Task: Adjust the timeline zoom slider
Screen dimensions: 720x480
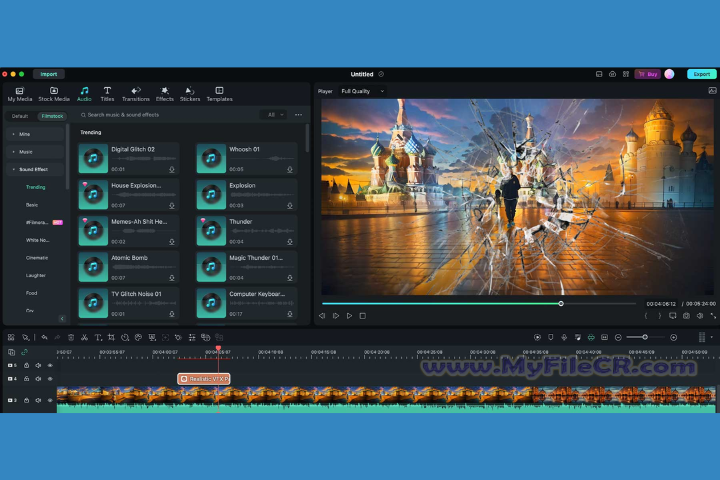Action: click(x=645, y=337)
